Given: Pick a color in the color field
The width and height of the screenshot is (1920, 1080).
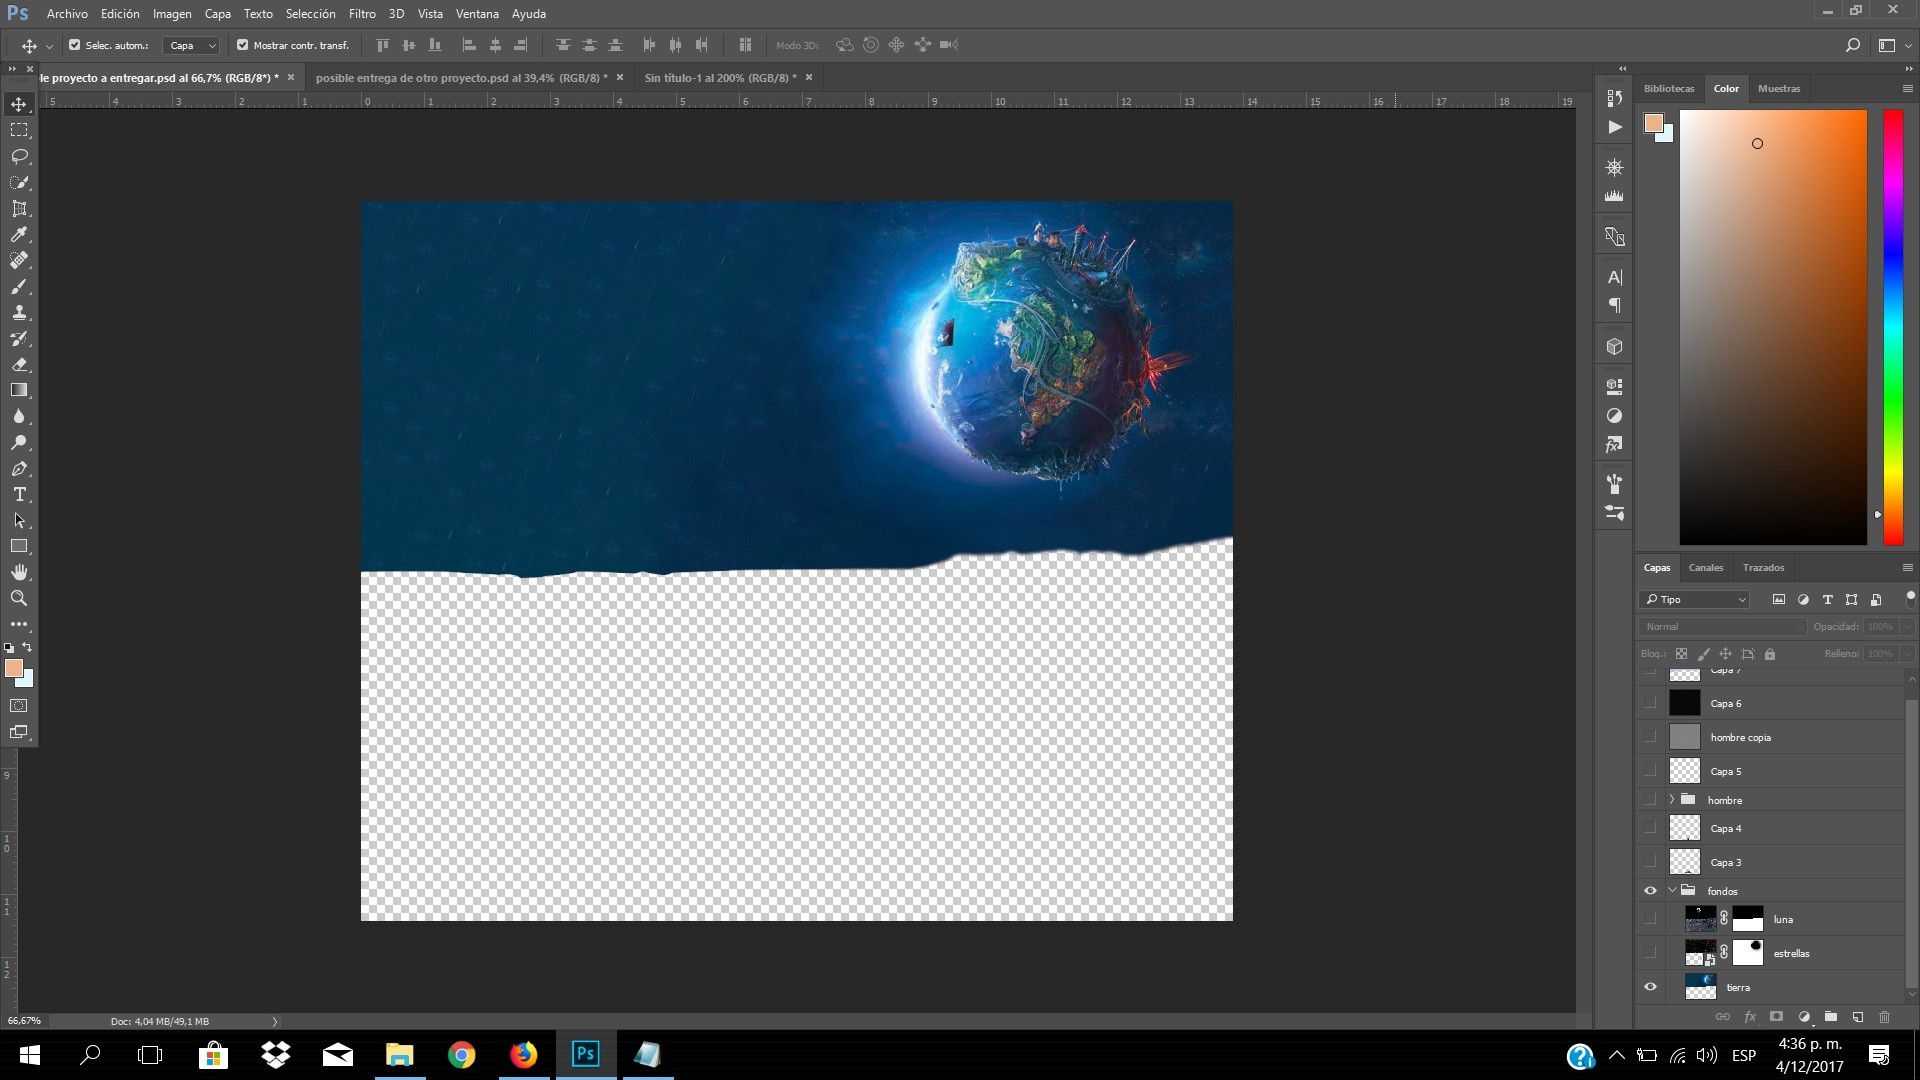Looking at the screenshot, I should tap(1773, 327).
